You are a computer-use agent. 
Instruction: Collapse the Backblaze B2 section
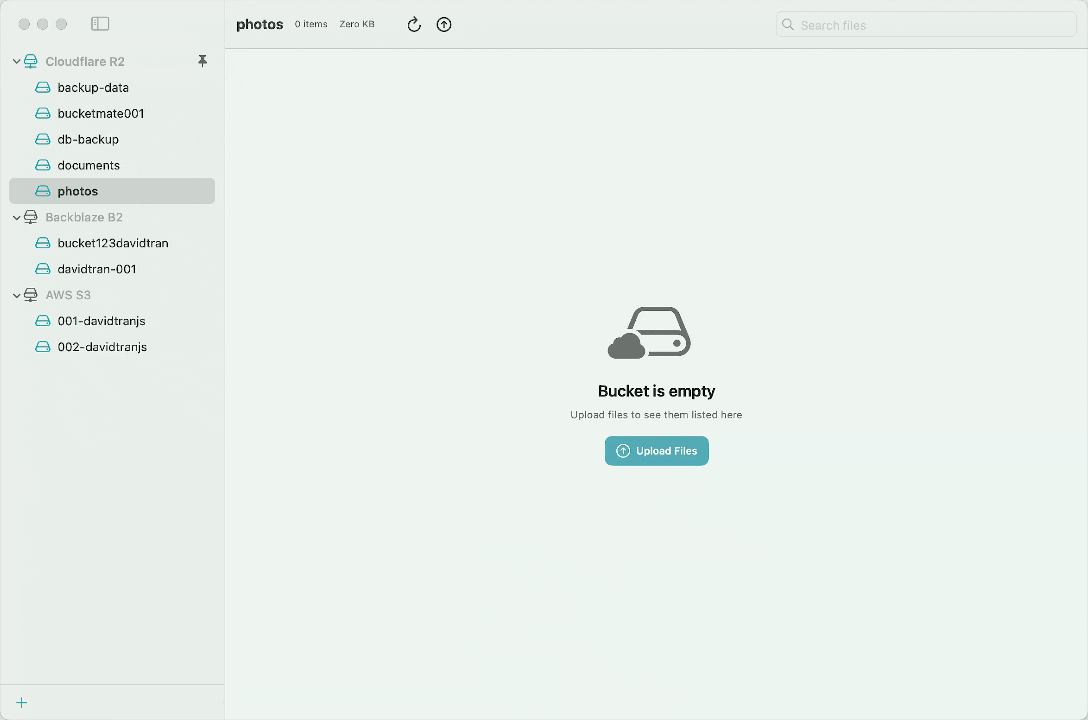15,217
